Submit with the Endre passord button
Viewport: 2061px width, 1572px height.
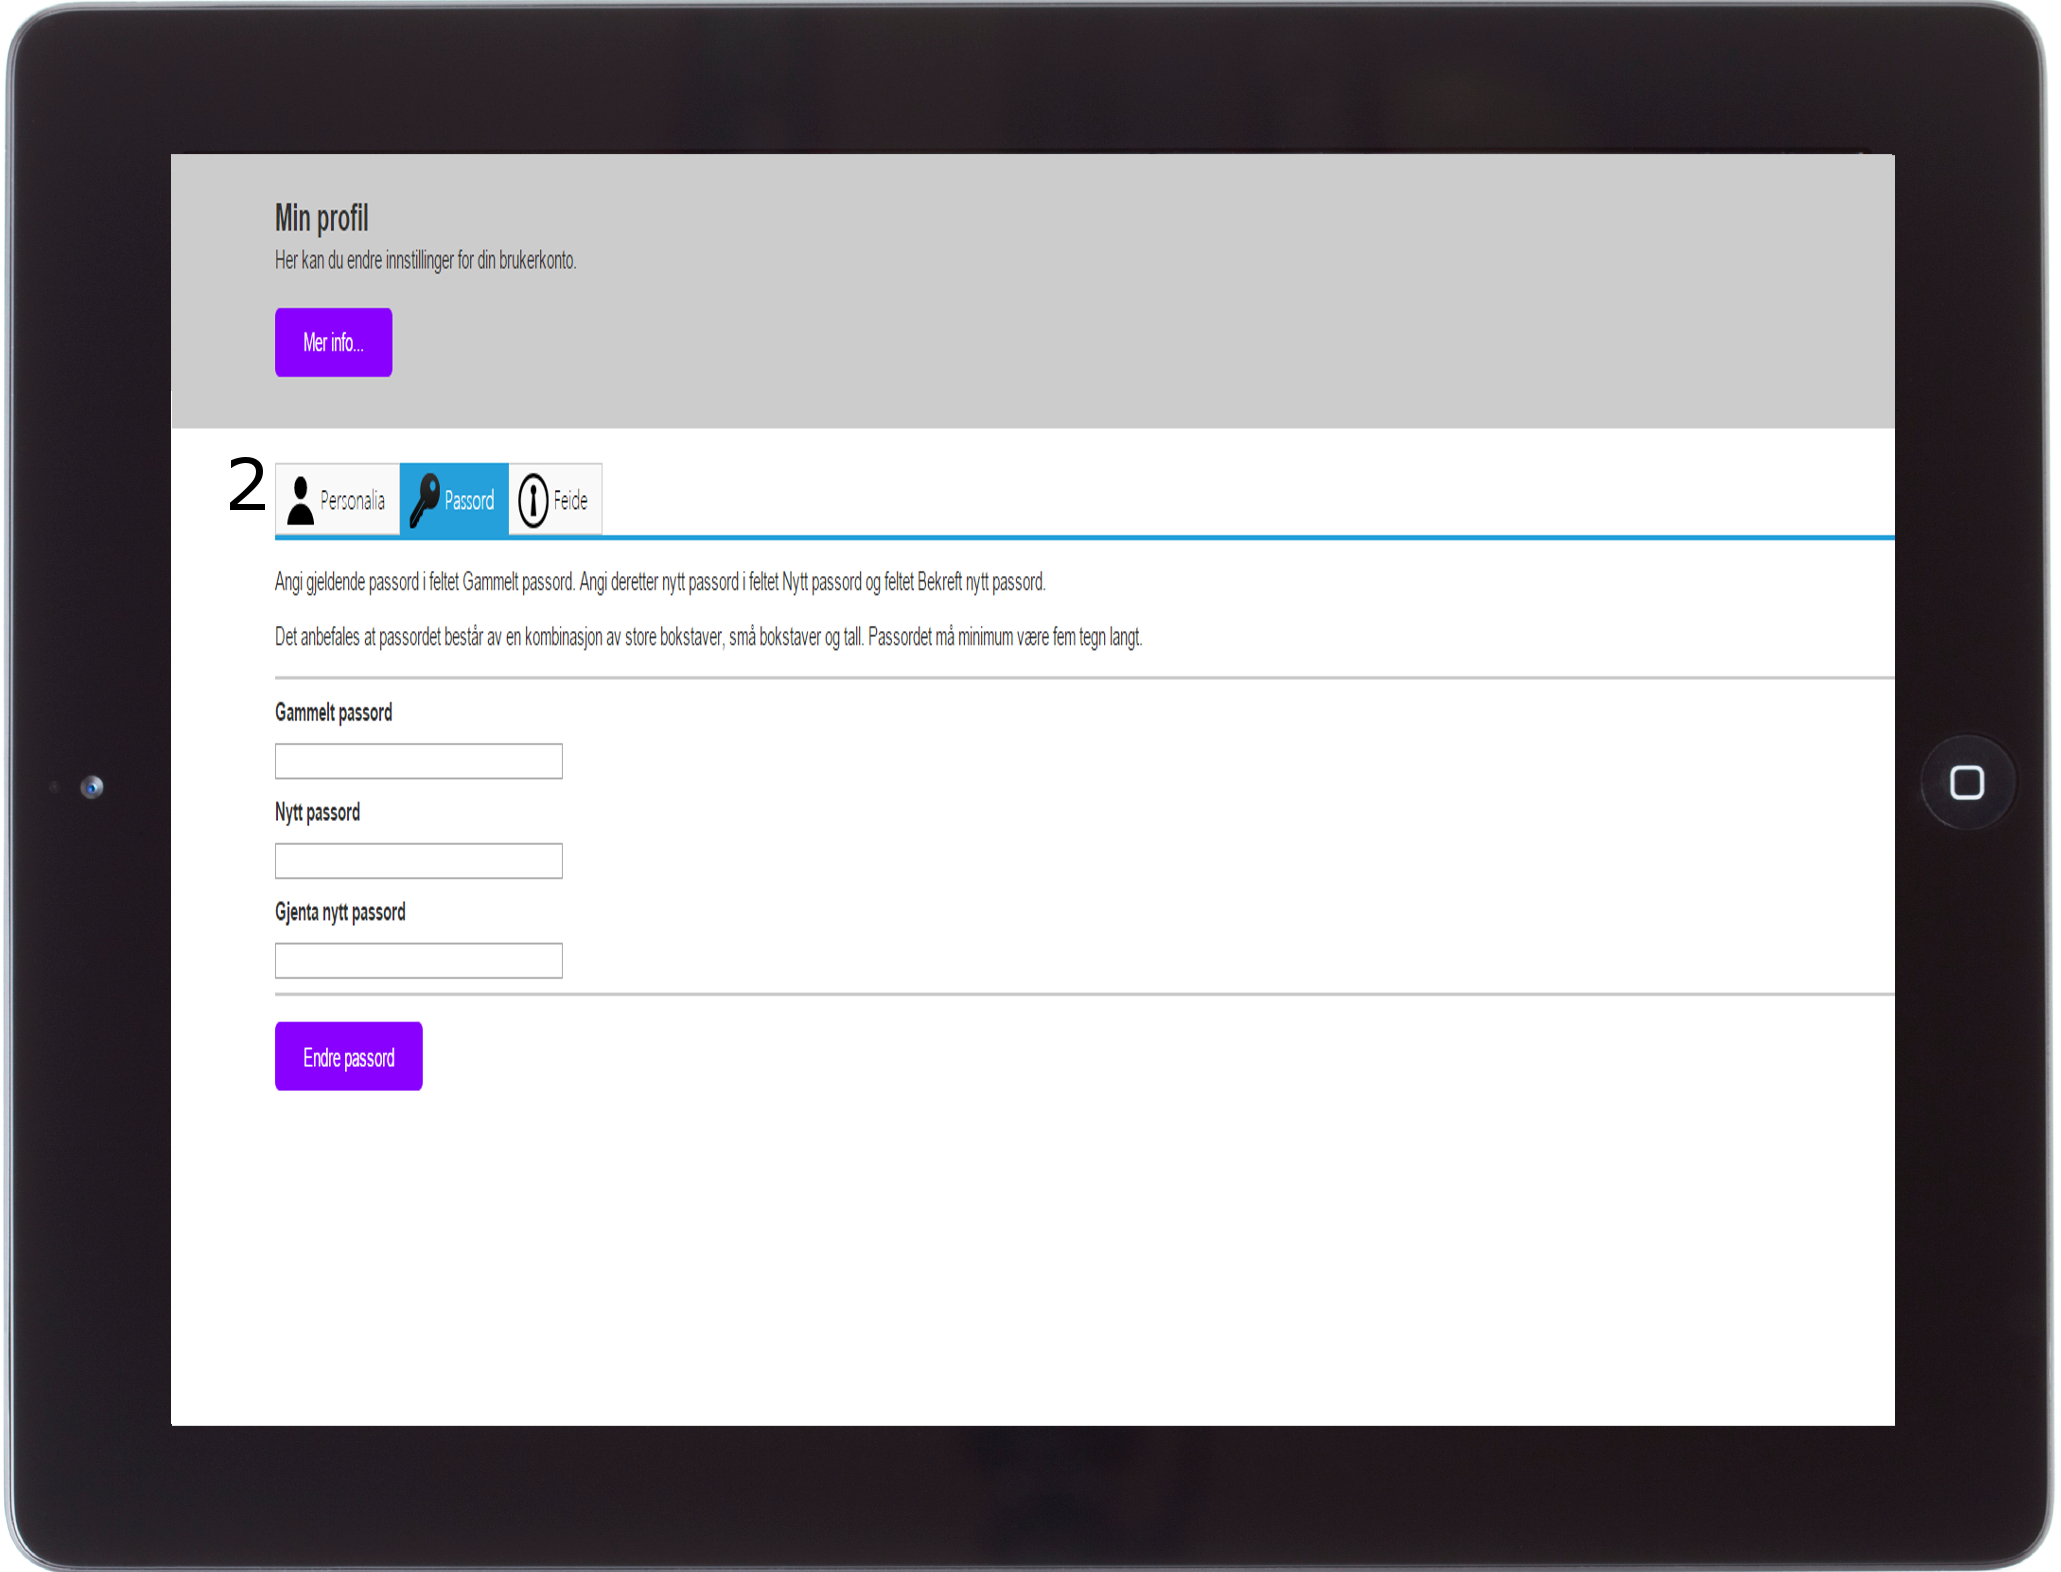click(348, 1056)
